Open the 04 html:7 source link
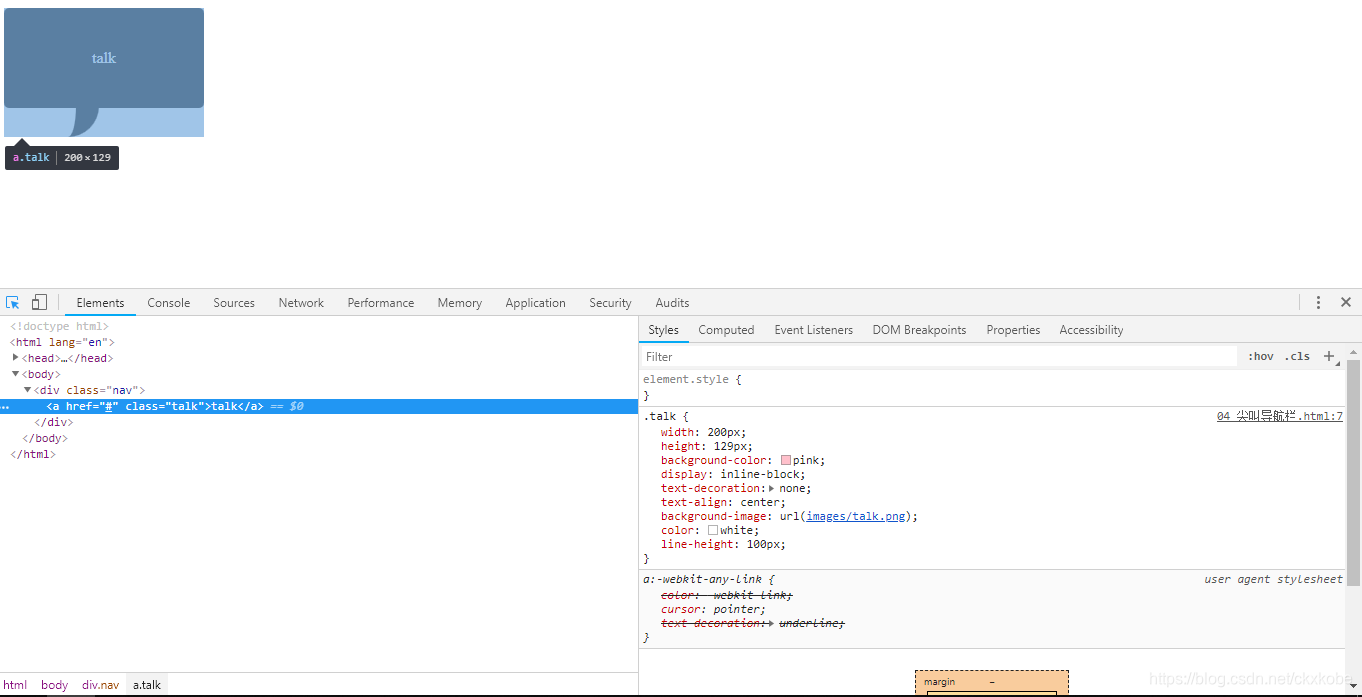 (x=1280, y=416)
